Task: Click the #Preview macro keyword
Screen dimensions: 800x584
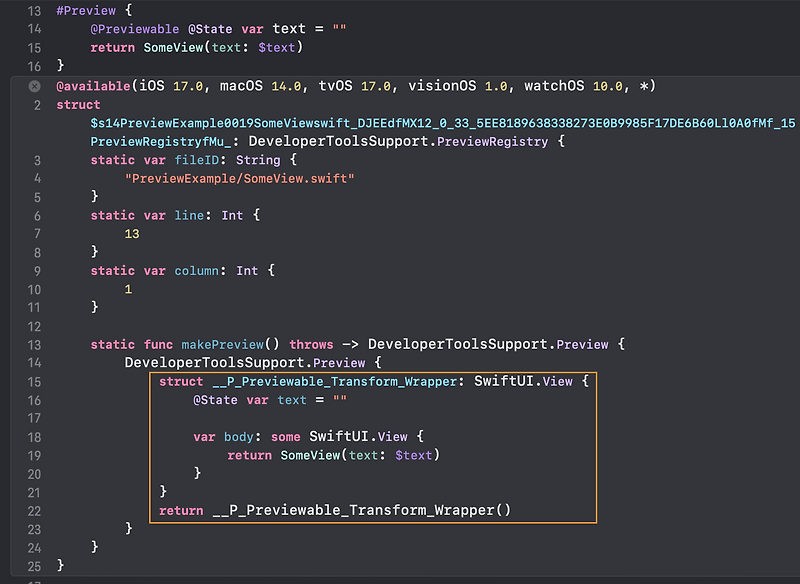Action: (x=86, y=10)
